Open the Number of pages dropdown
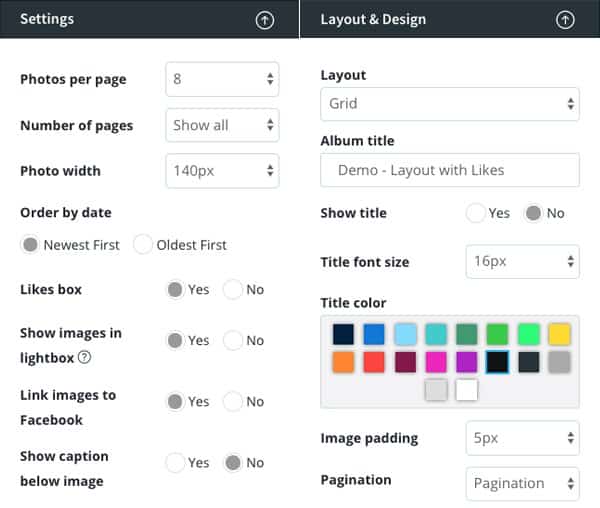 pyautogui.click(x=222, y=125)
